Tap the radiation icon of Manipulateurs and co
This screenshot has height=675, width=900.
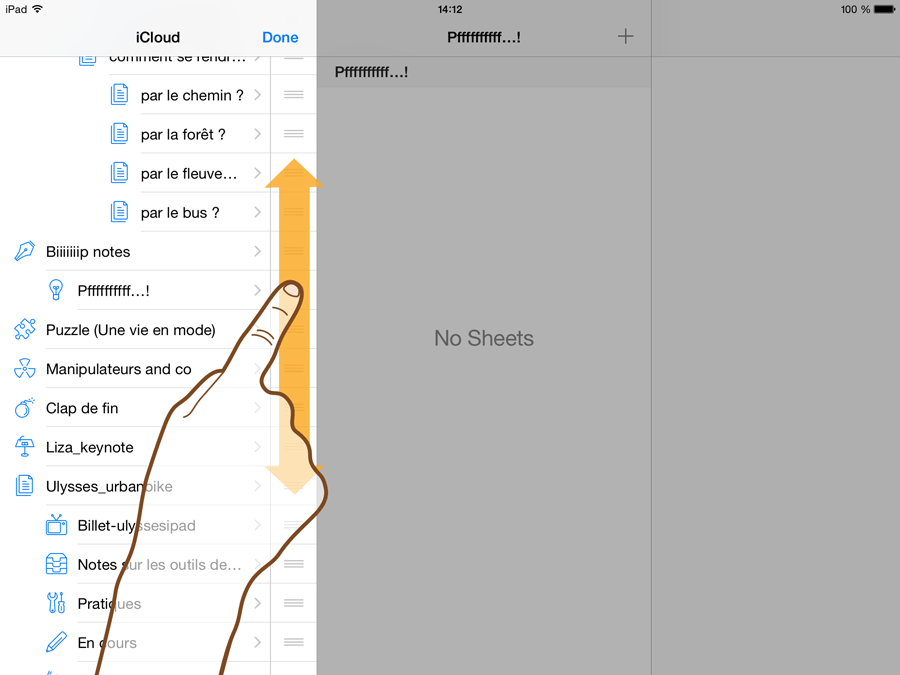[24, 368]
